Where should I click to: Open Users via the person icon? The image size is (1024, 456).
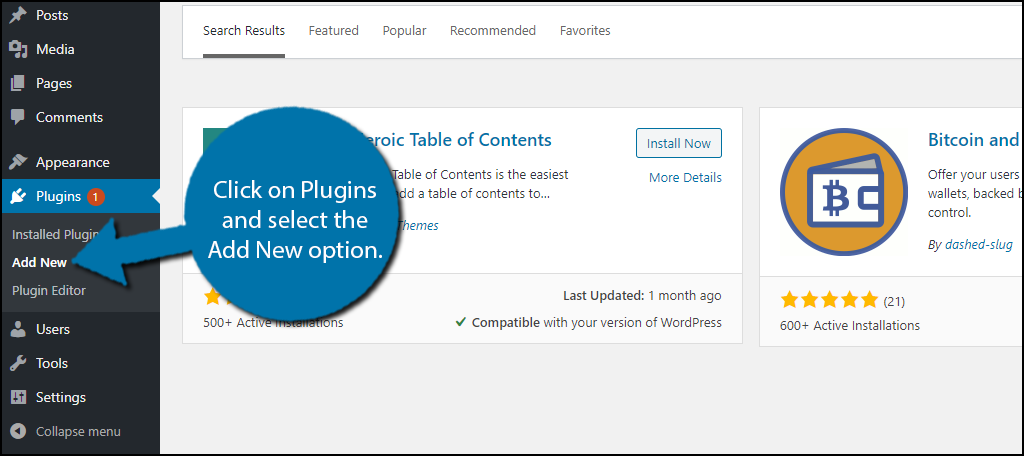18,329
